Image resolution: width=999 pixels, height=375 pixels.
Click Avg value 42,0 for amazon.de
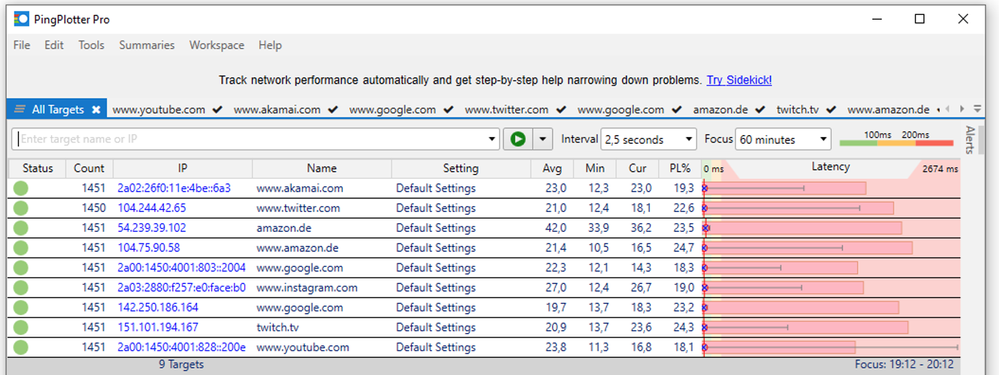pos(556,228)
